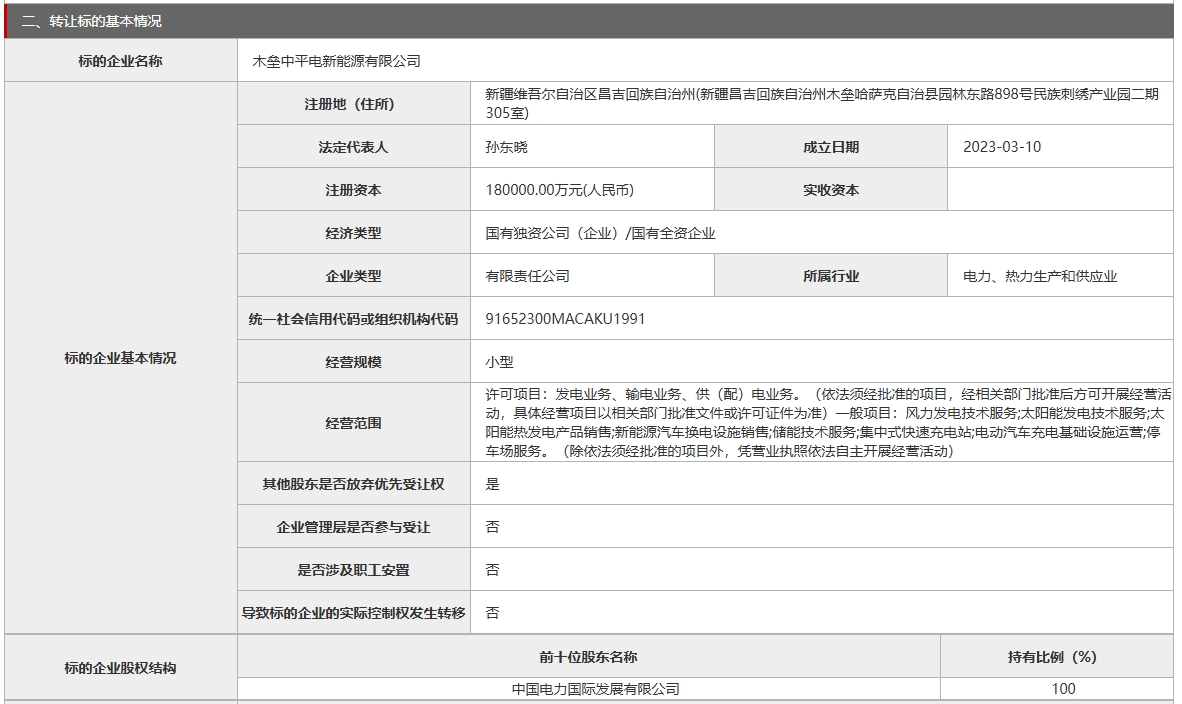Select the business scope paragraph starting 许可项目
Viewport: 1182px width, 704px height.
[828, 422]
